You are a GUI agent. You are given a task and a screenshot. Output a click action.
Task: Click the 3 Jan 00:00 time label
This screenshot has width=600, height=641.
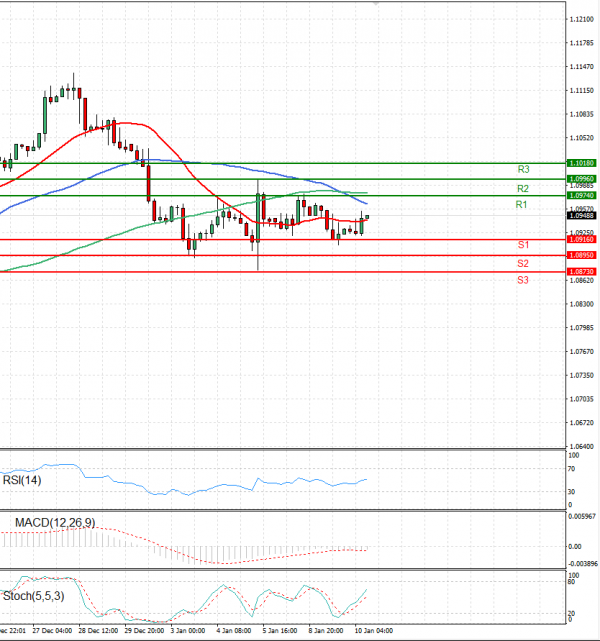click(188, 631)
